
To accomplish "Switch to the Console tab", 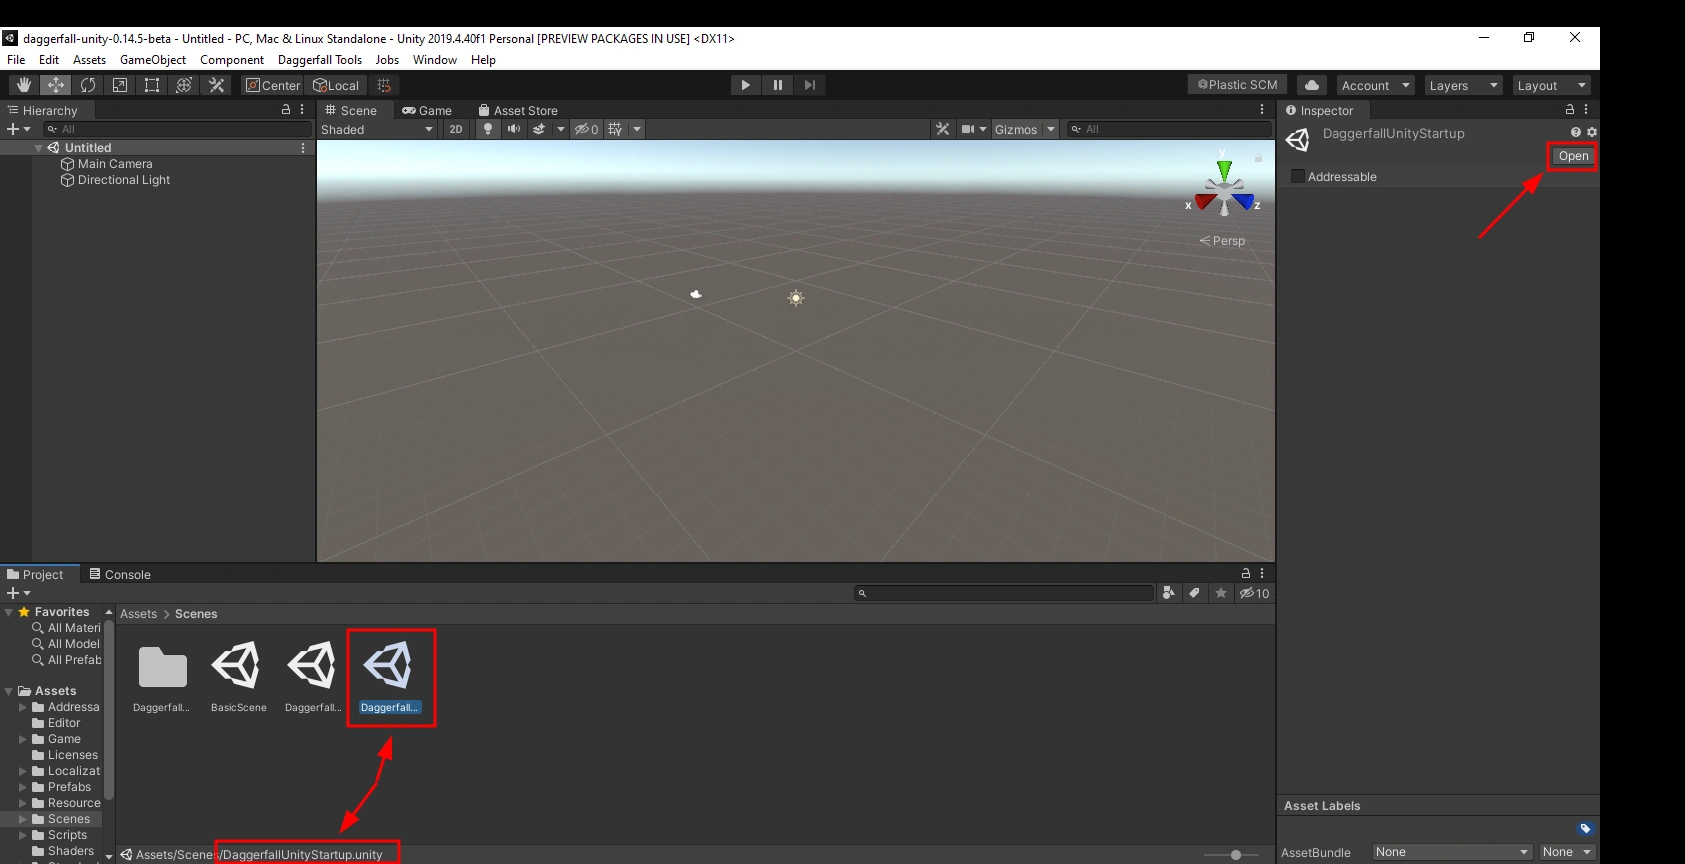I will (120, 574).
